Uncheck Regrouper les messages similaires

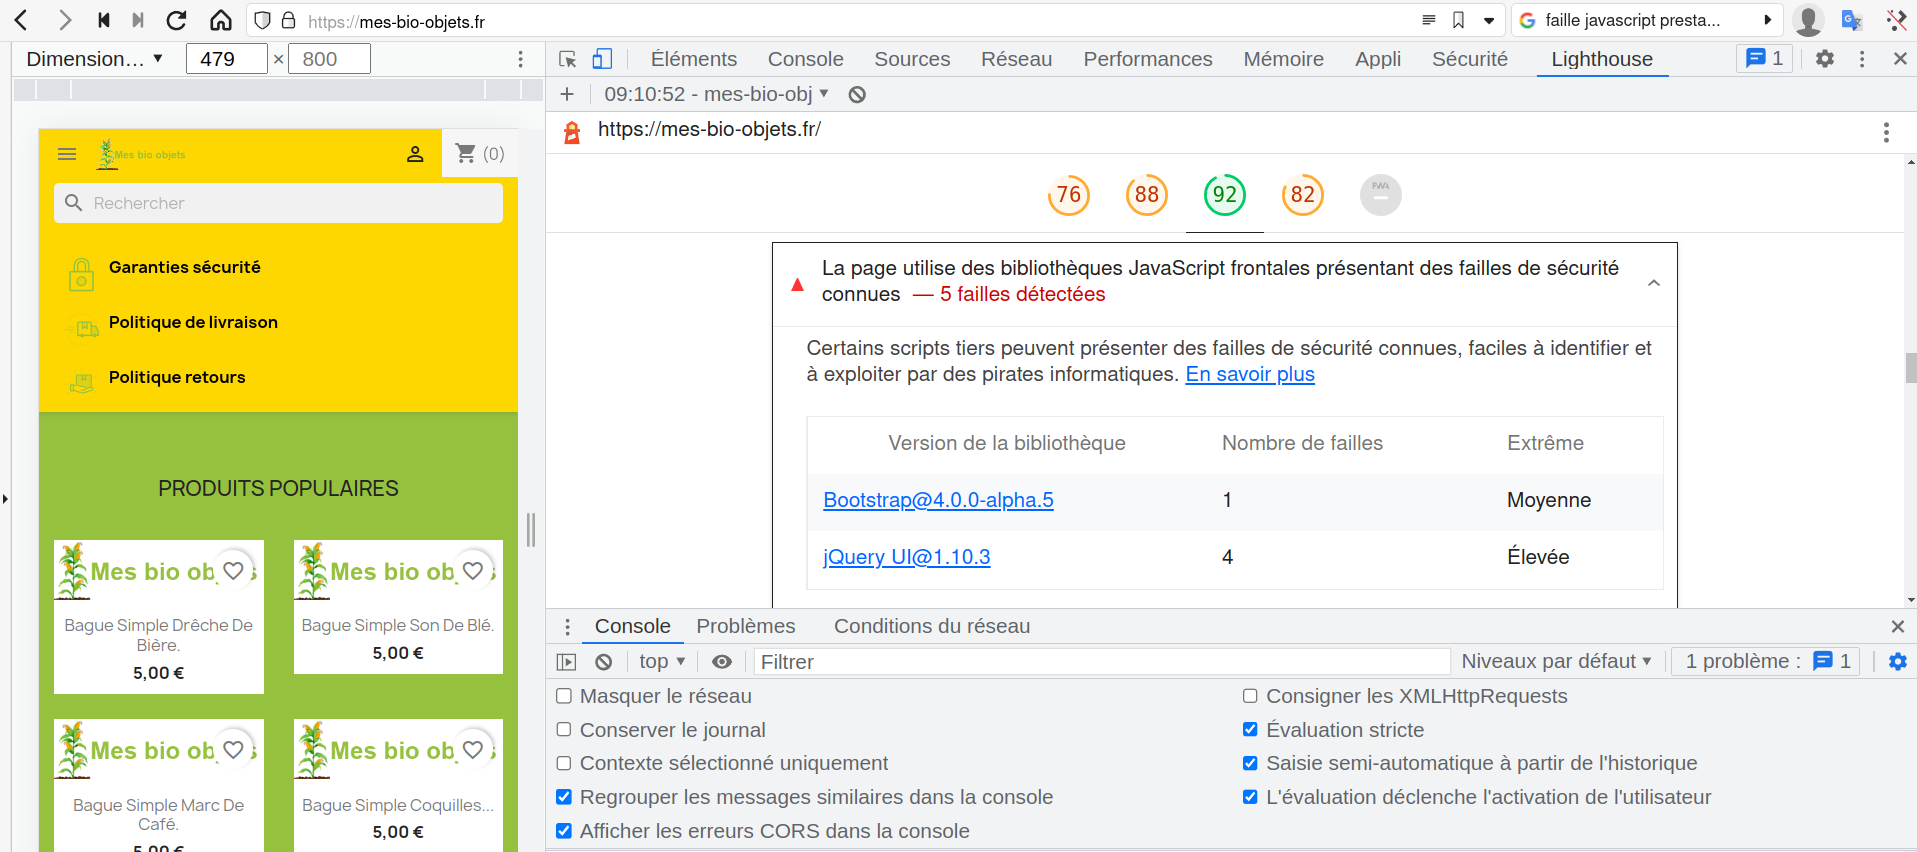(x=564, y=797)
